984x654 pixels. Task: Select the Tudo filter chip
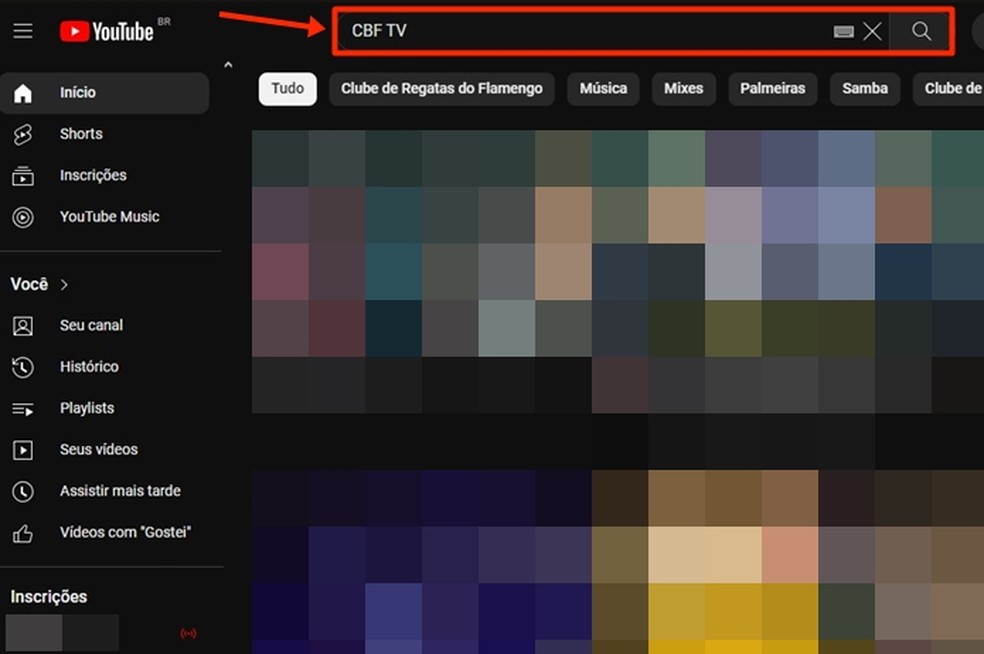click(287, 88)
